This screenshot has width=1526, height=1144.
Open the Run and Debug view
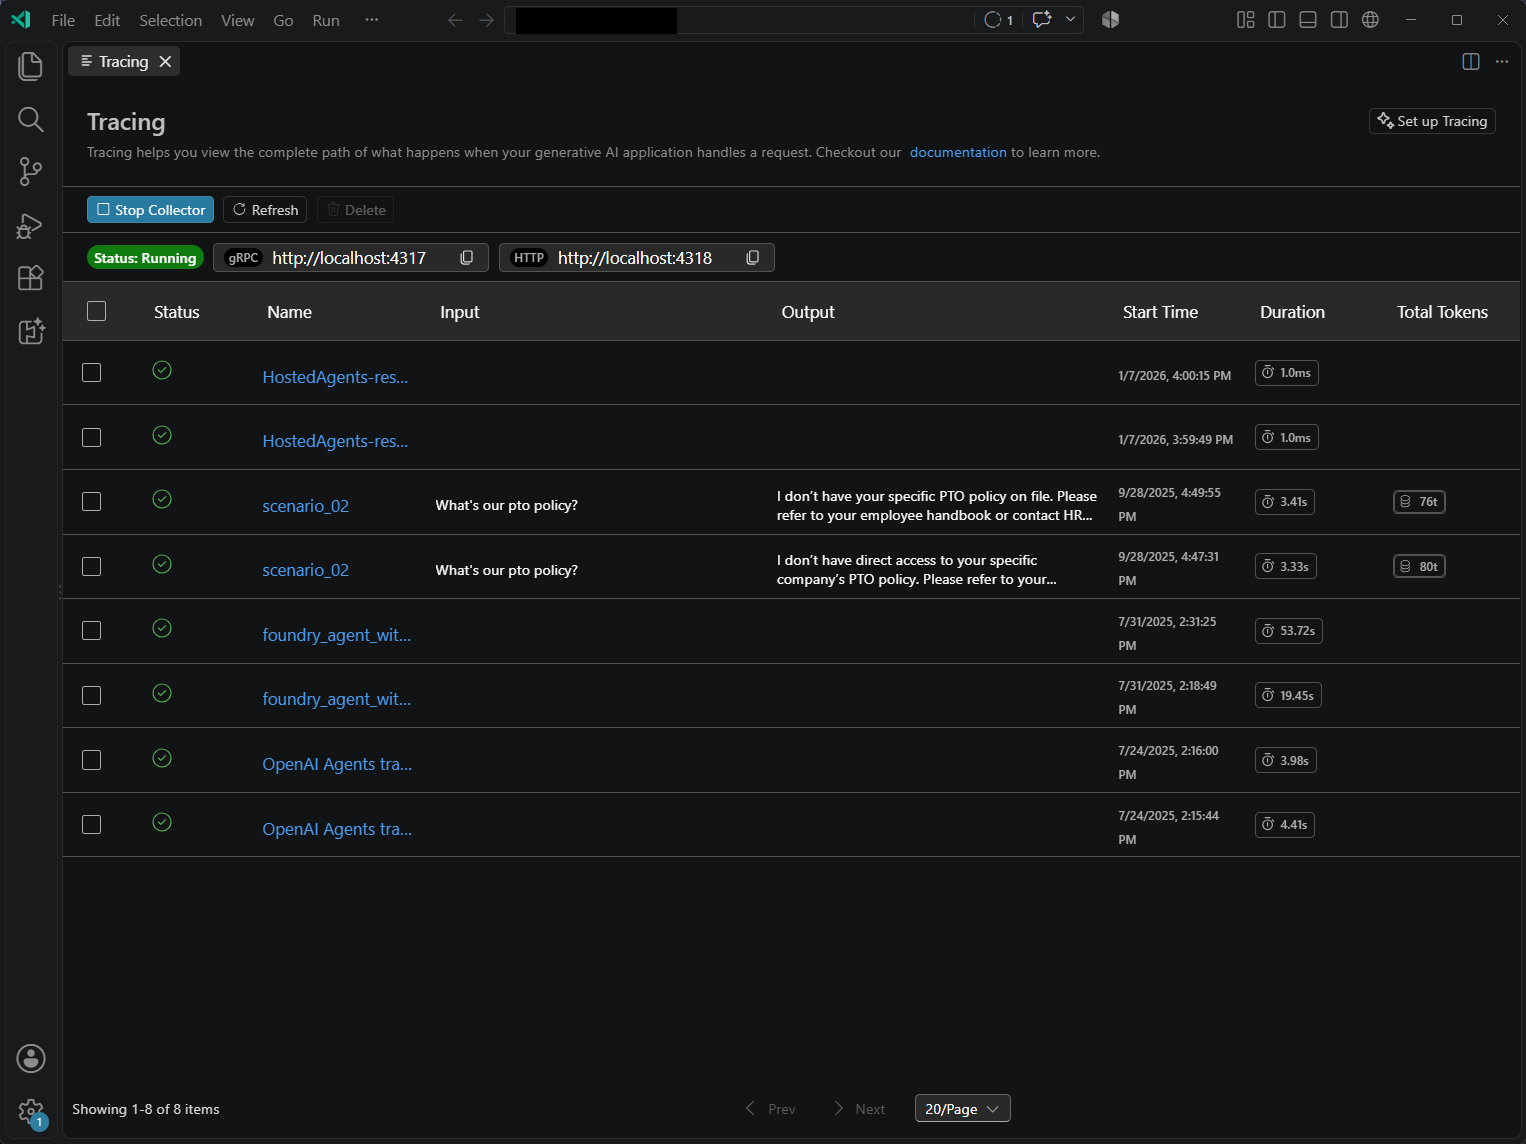click(31, 226)
